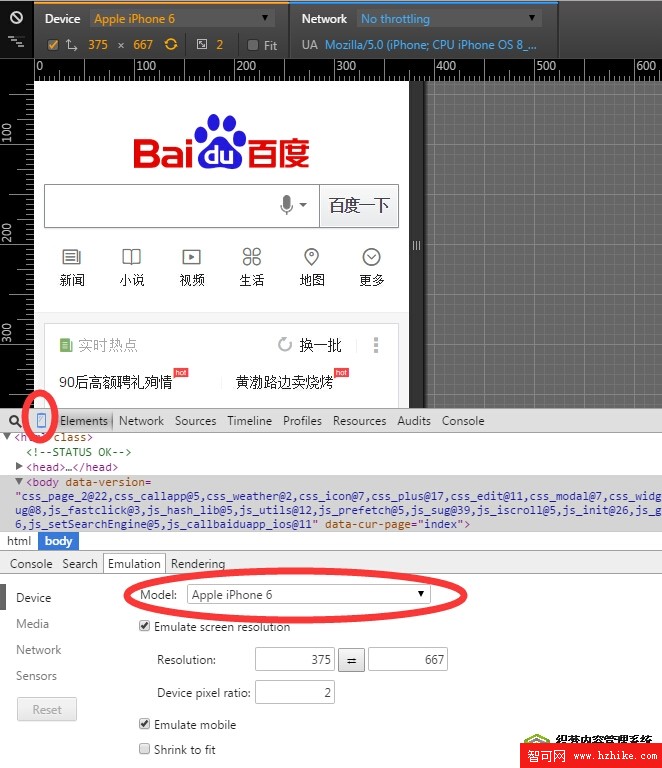Open the Sources panel tab
Image resolution: width=662 pixels, height=768 pixels.
coord(195,421)
